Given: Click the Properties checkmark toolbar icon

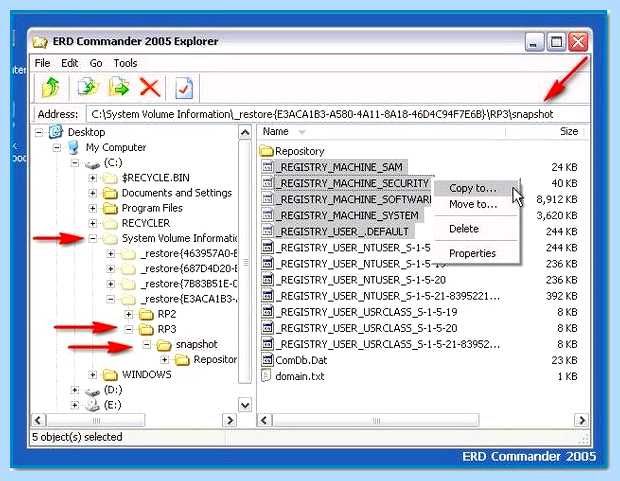Looking at the screenshot, I should tap(184, 88).
